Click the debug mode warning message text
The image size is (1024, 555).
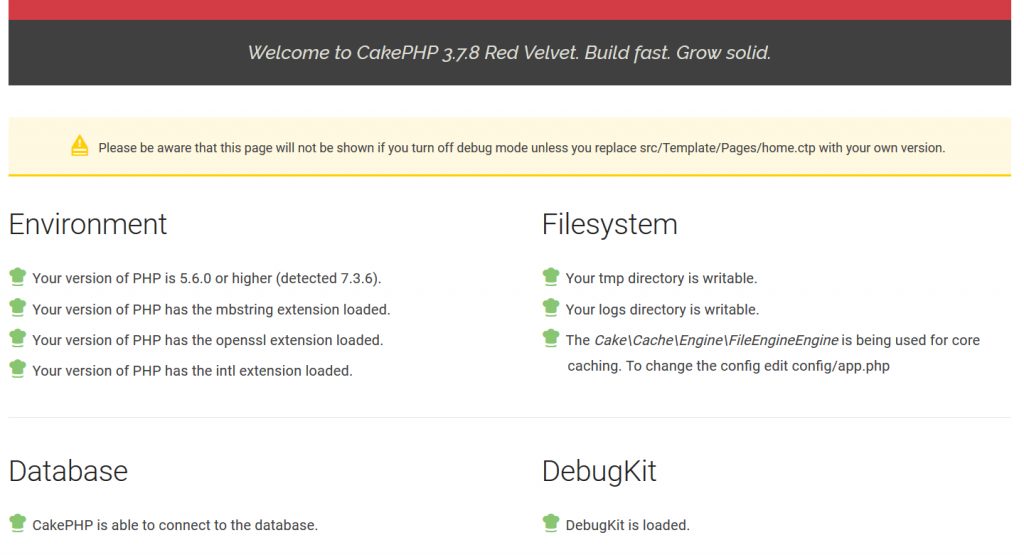(521, 148)
